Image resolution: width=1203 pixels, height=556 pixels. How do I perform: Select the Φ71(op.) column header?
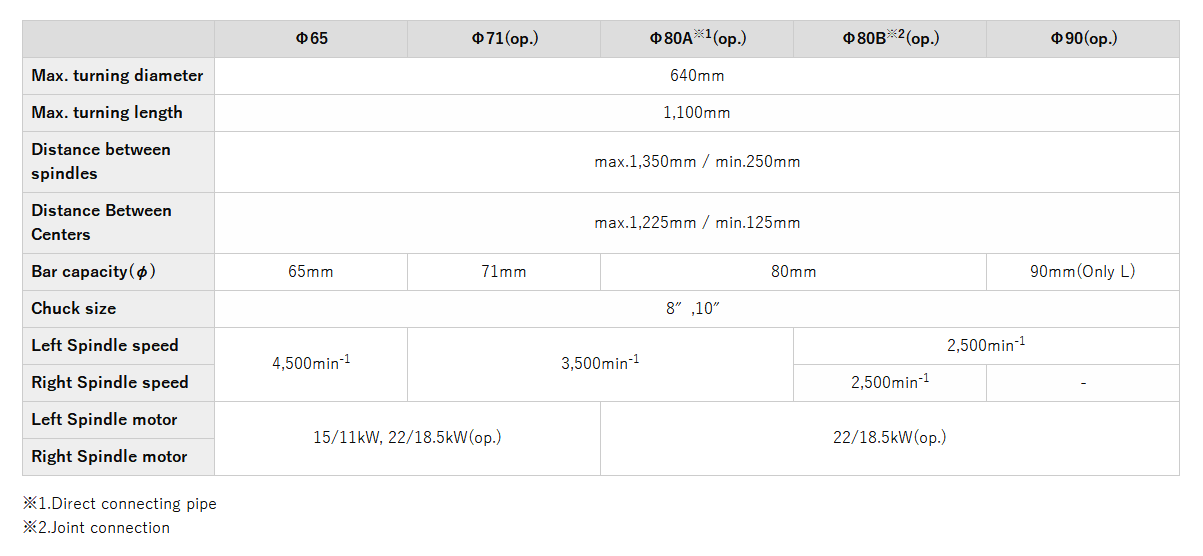coord(504,39)
